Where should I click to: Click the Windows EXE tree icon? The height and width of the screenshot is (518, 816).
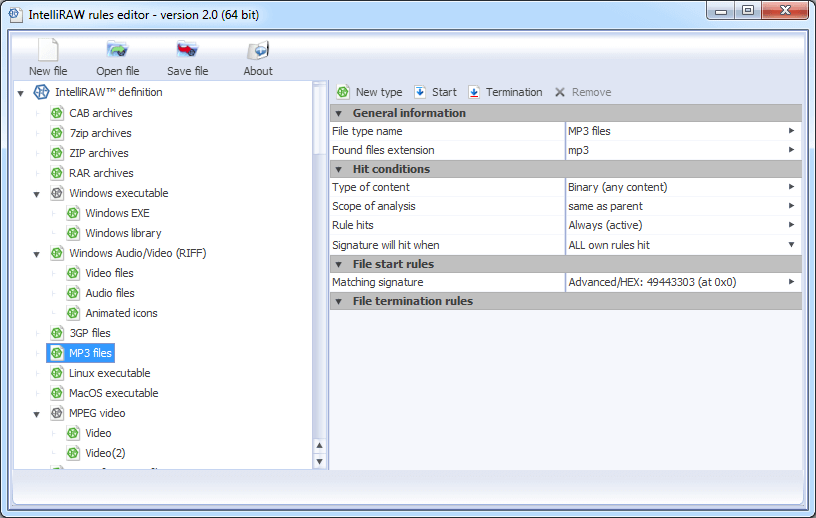click(73, 213)
